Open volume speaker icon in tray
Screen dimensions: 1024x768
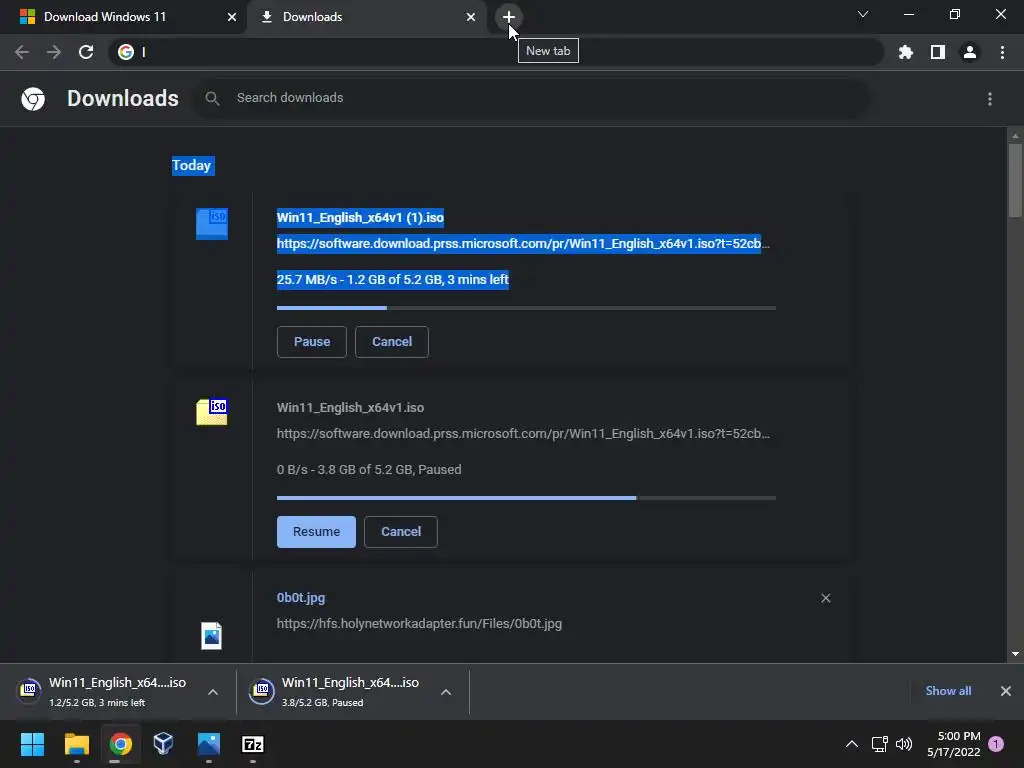(904, 744)
